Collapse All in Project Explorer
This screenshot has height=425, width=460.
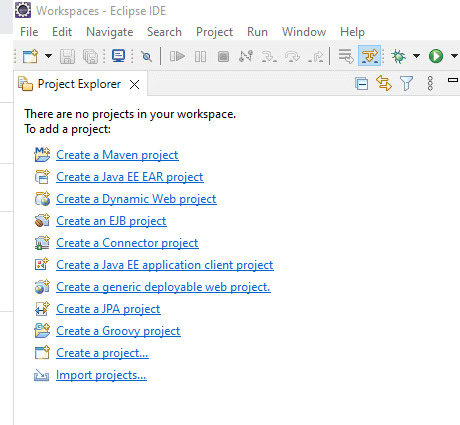(362, 83)
